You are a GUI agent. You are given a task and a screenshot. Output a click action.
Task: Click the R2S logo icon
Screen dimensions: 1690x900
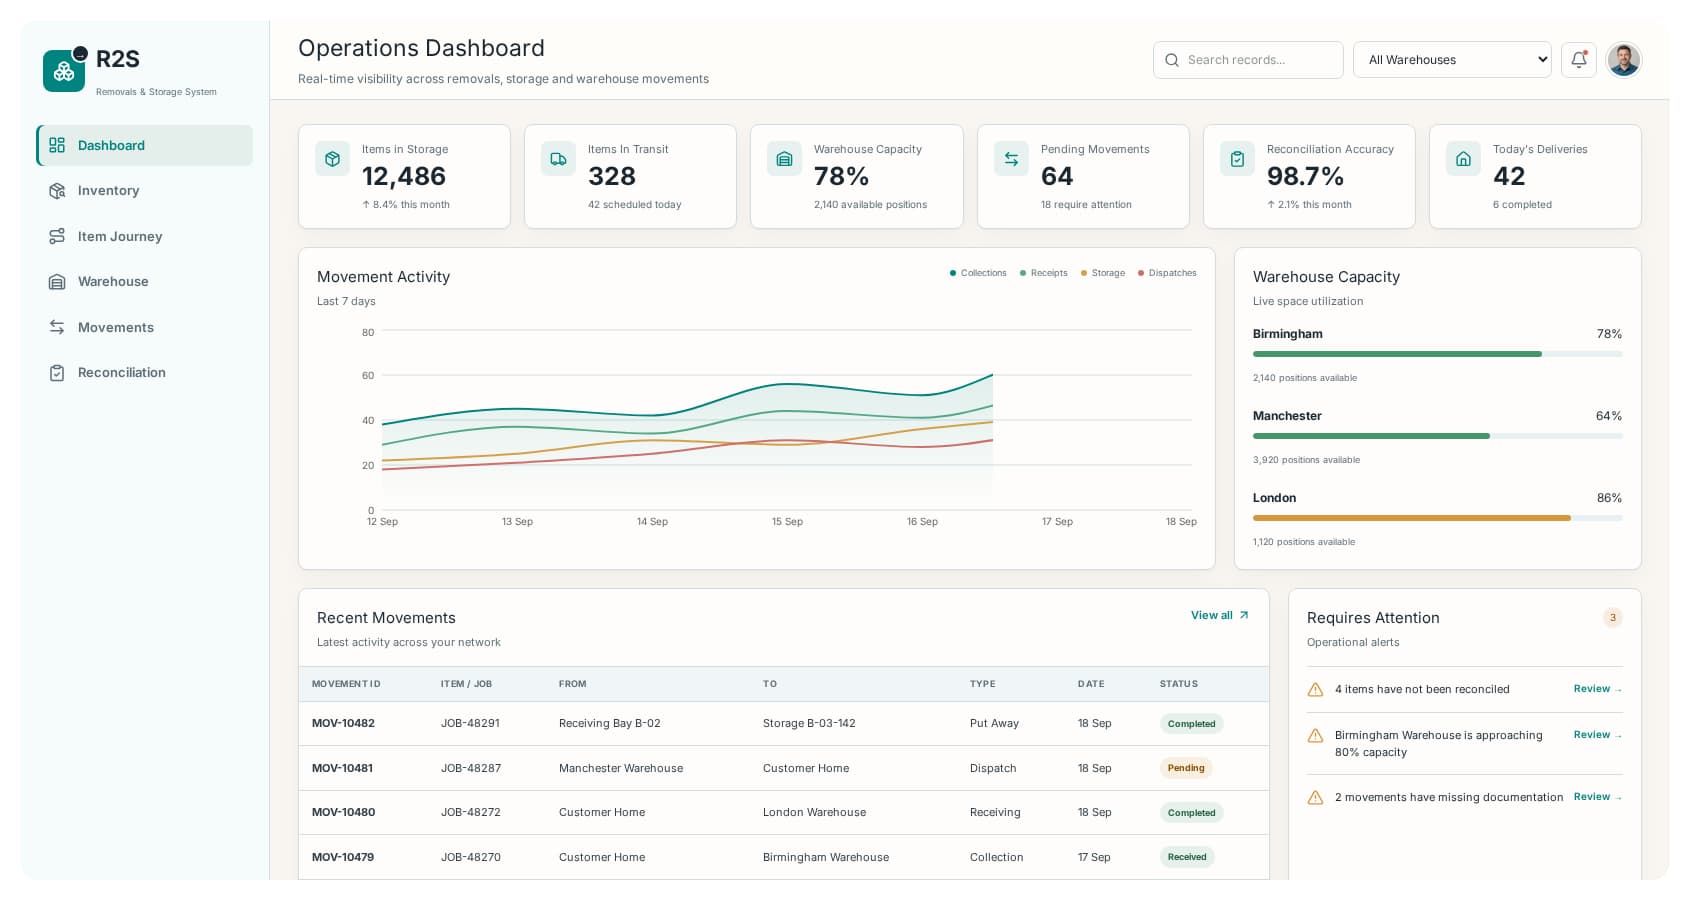click(x=64, y=71)
